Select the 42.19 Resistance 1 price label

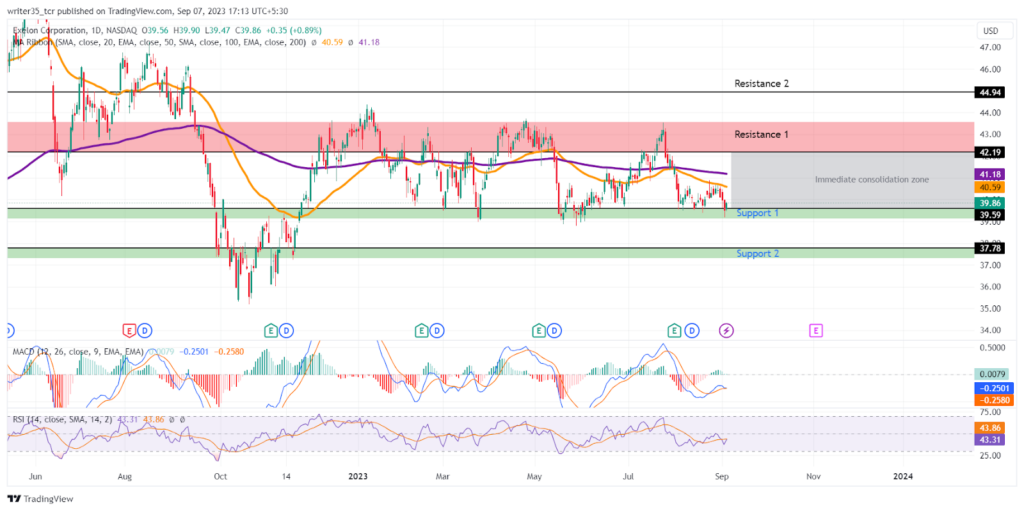click(x=991, y=152)
